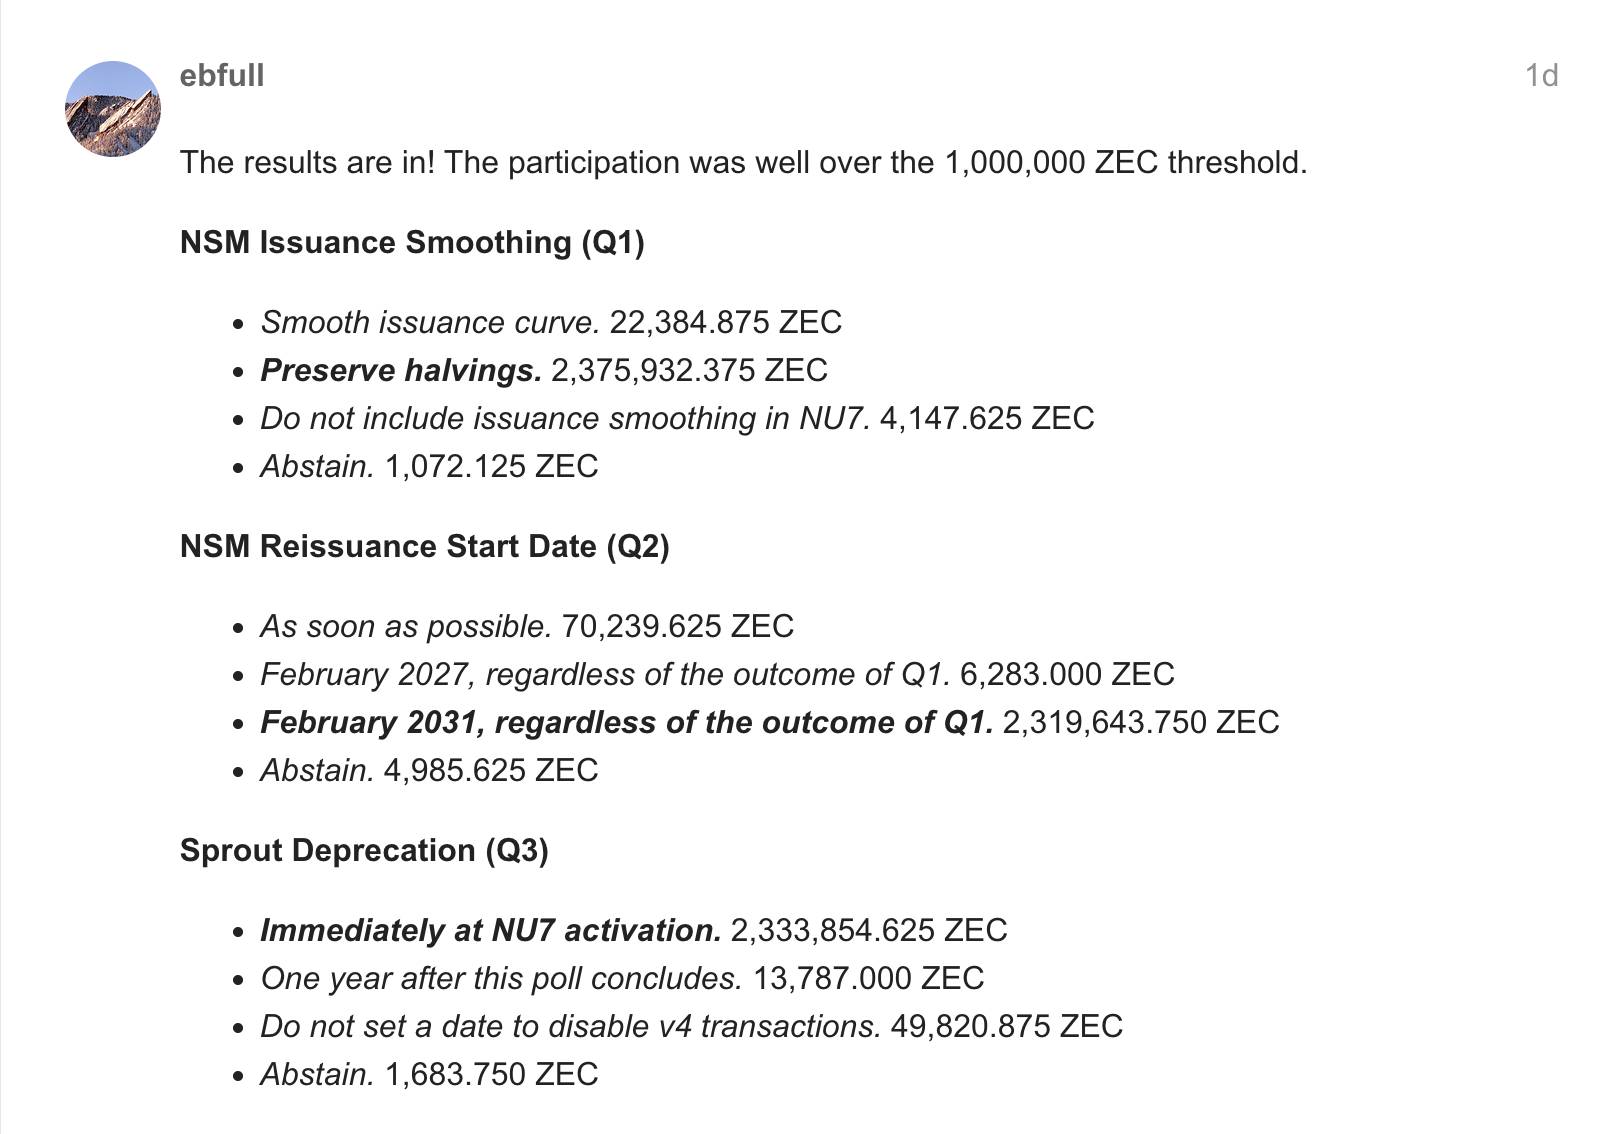Image resolution: width=1618 pixels, height=1134 pixels.
Task: Select the Immediately at NU7 activation result
Action: (x=634, y=931)
